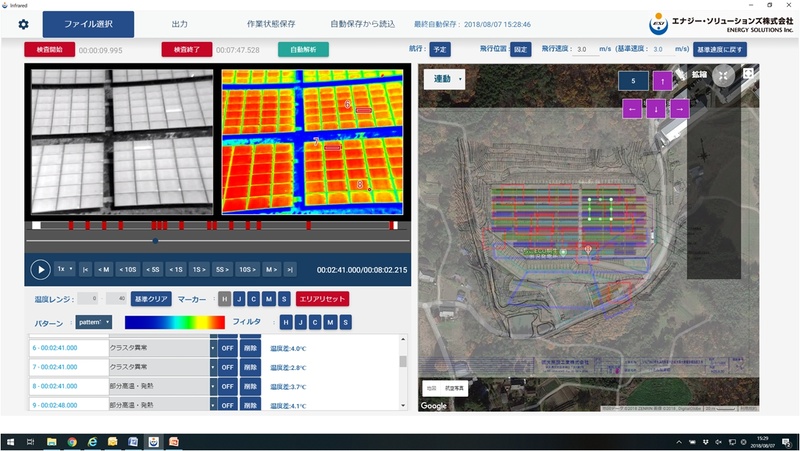Click the purple down arrow on map
Image resolution: width=800 pixels, height=451 pixels.
point(655,109)
